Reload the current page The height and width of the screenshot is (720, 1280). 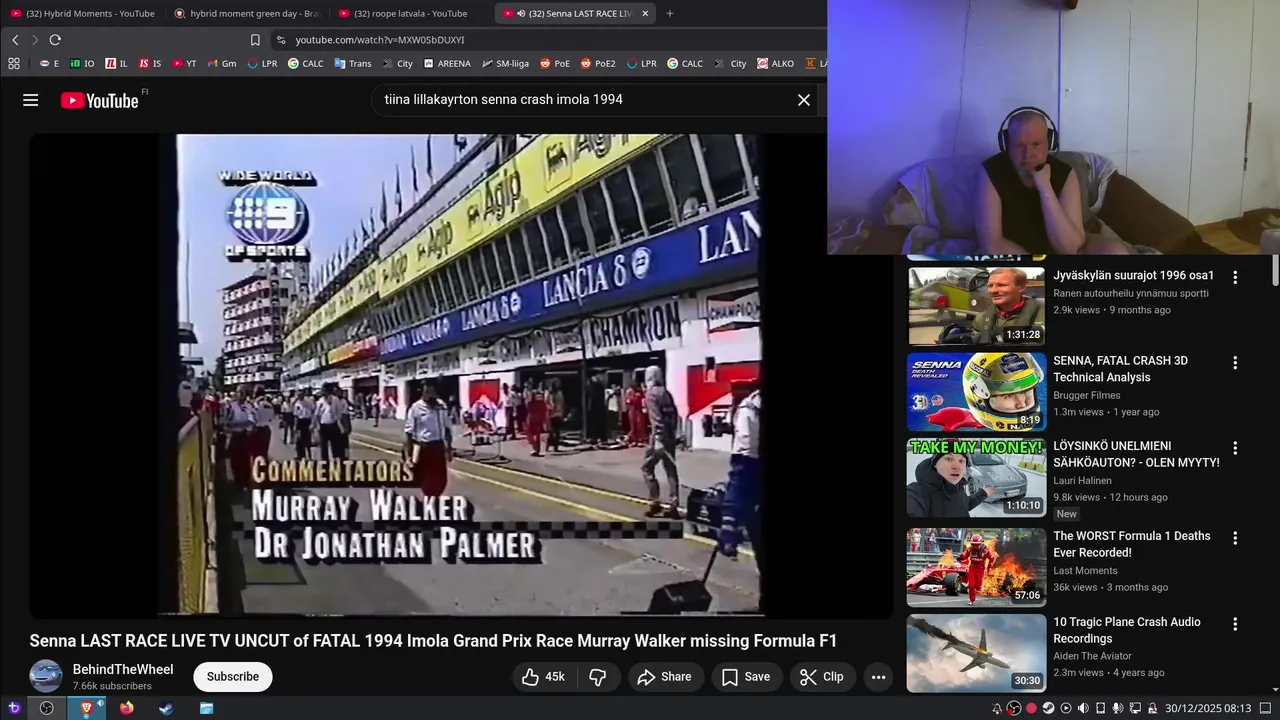55,40
